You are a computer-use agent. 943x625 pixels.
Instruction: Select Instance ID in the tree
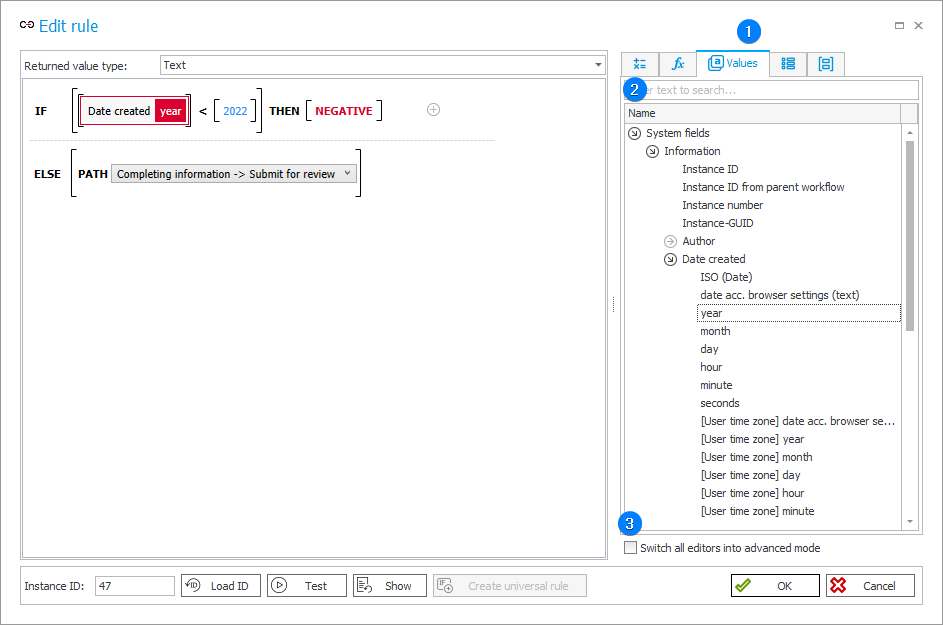pos(710,169)
